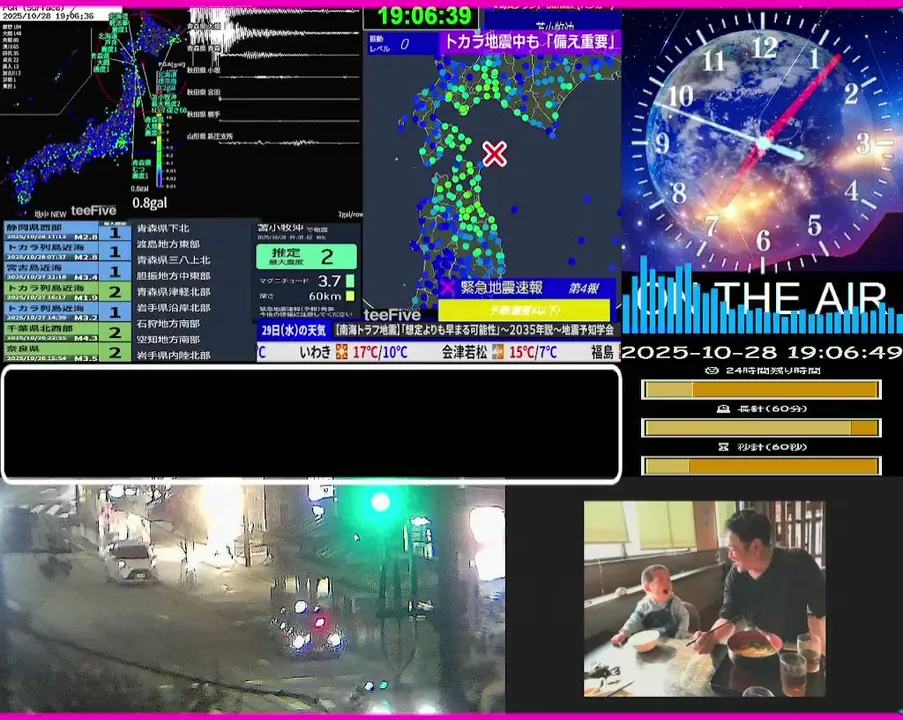Click the green square beside magnitude 3.7
The width and height of the screenshot is (903, 720).
[x=350, y=281]
